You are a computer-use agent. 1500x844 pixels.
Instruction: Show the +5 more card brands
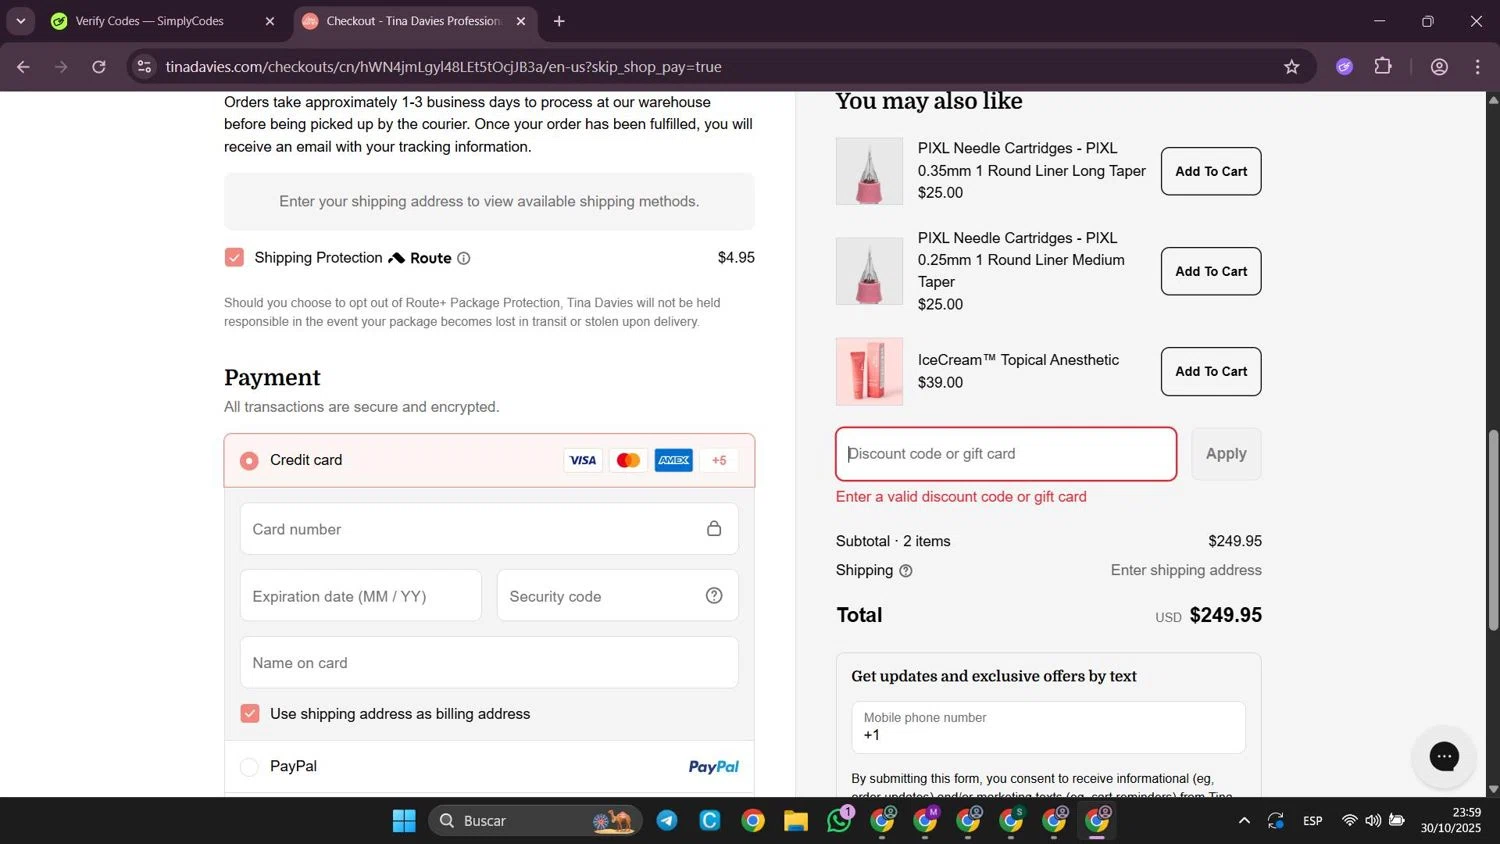tap(719, 460)
